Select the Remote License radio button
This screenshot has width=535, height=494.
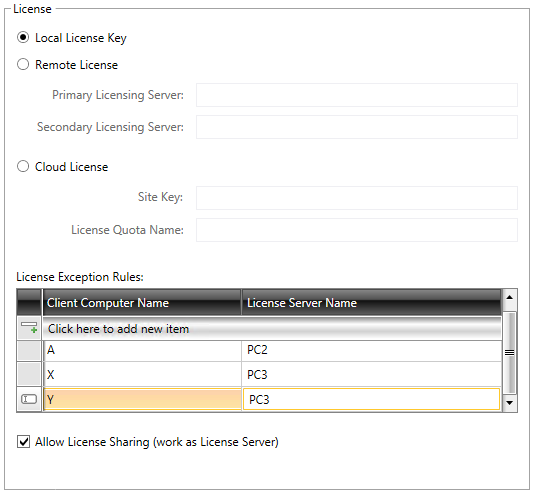pyautogui.click(x=23, y=64)
